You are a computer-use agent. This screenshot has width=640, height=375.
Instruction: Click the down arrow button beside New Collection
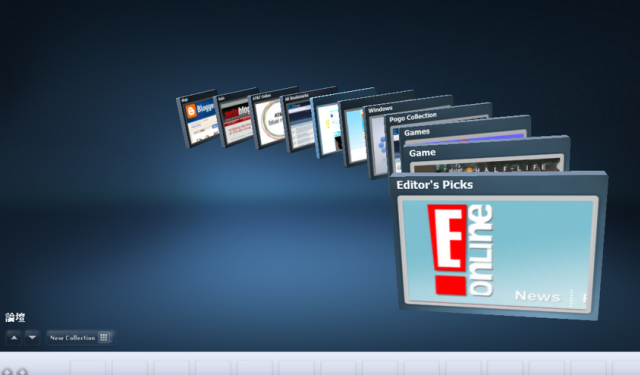32,338
